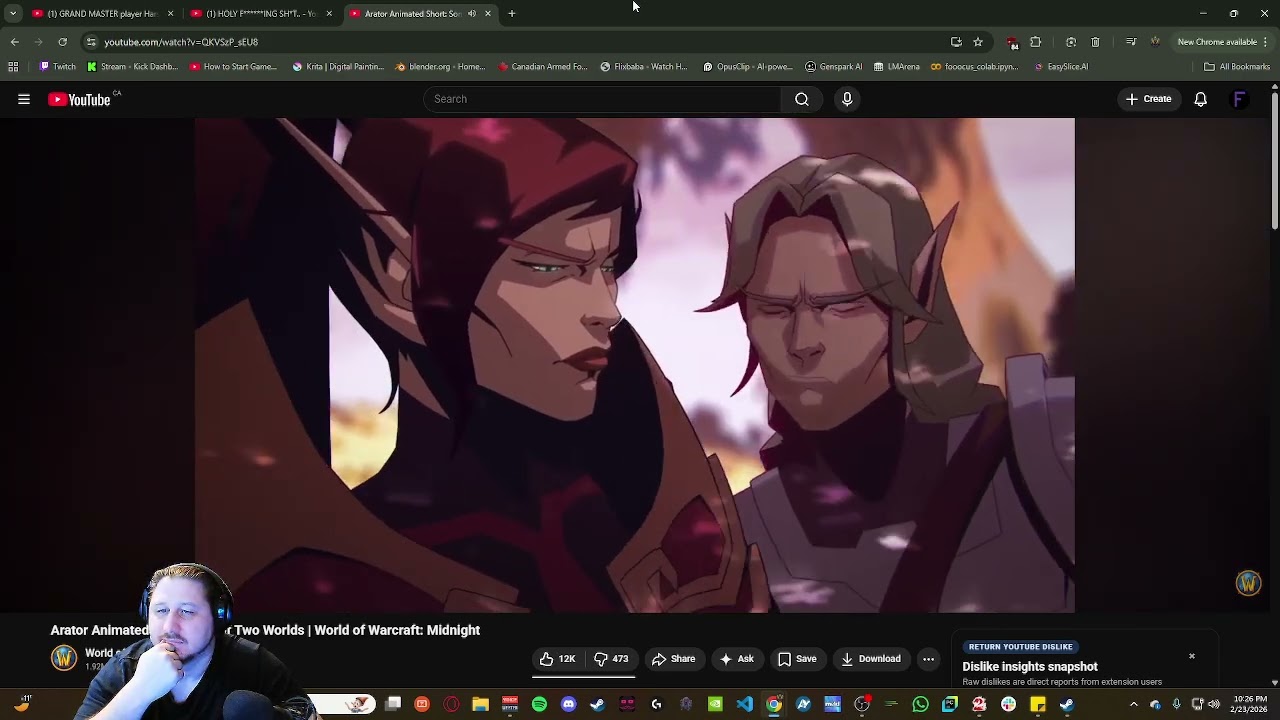Open the OpusClip bookmark
Viewport: 1280px width, 720px height.
747,67
